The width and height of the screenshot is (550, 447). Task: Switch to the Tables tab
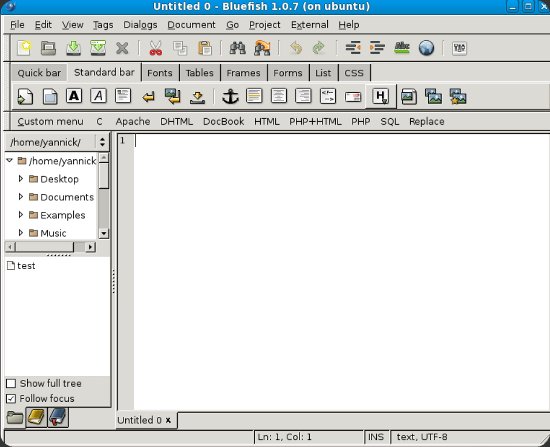[x=200, y=73]
